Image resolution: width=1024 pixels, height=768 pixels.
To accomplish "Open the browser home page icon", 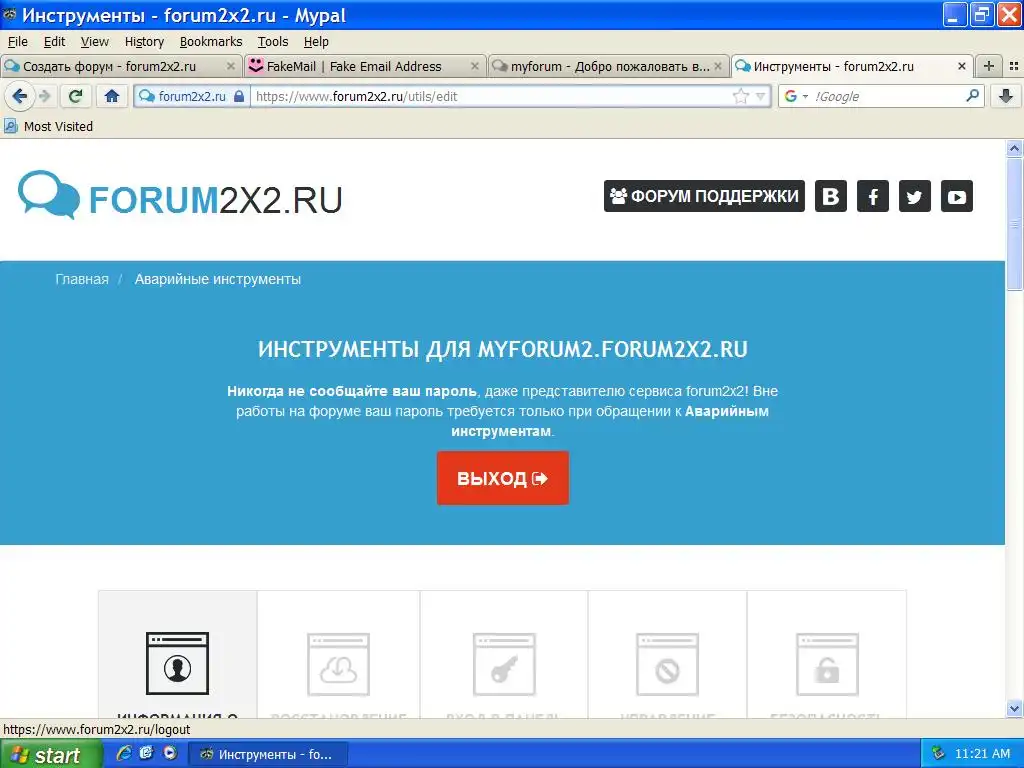I will [x=112, y=97].
